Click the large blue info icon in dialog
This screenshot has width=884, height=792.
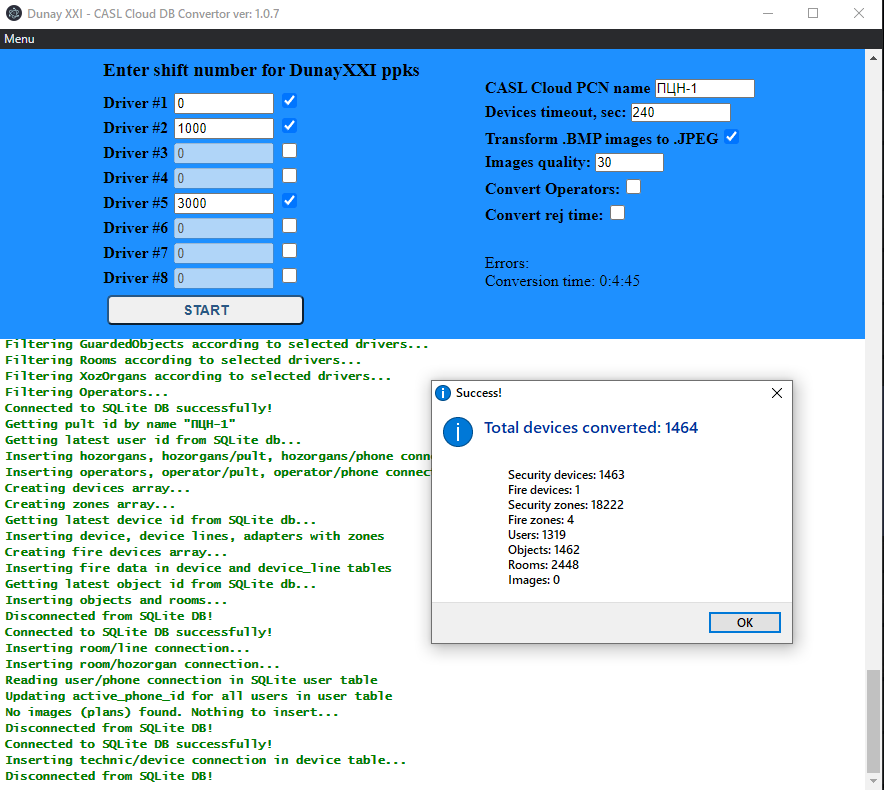[458, 432]
